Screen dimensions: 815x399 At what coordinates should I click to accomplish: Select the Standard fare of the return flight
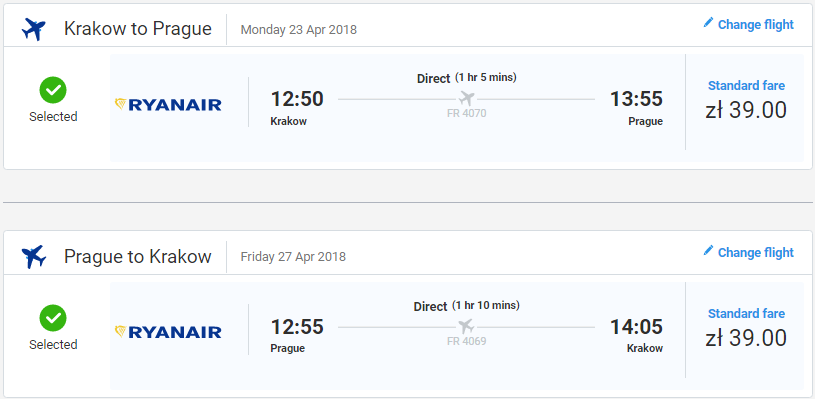[746, 330]
